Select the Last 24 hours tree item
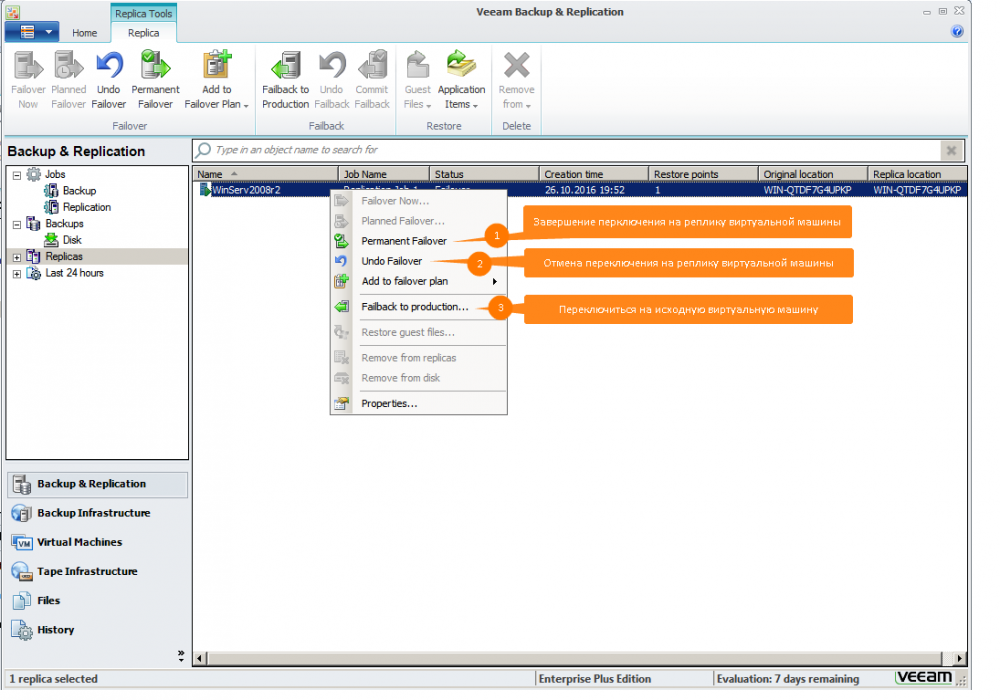 74,273
